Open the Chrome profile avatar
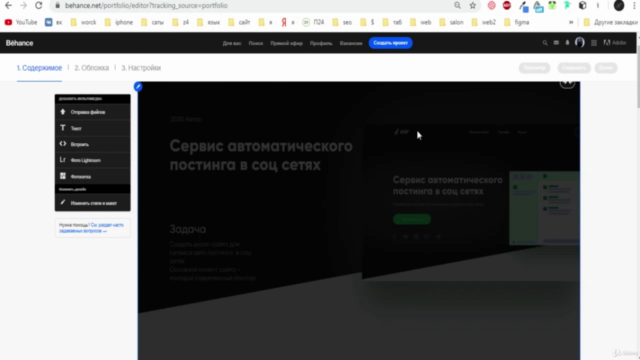The width and height of the screenshot is (640, 360). tap(619, 6)
